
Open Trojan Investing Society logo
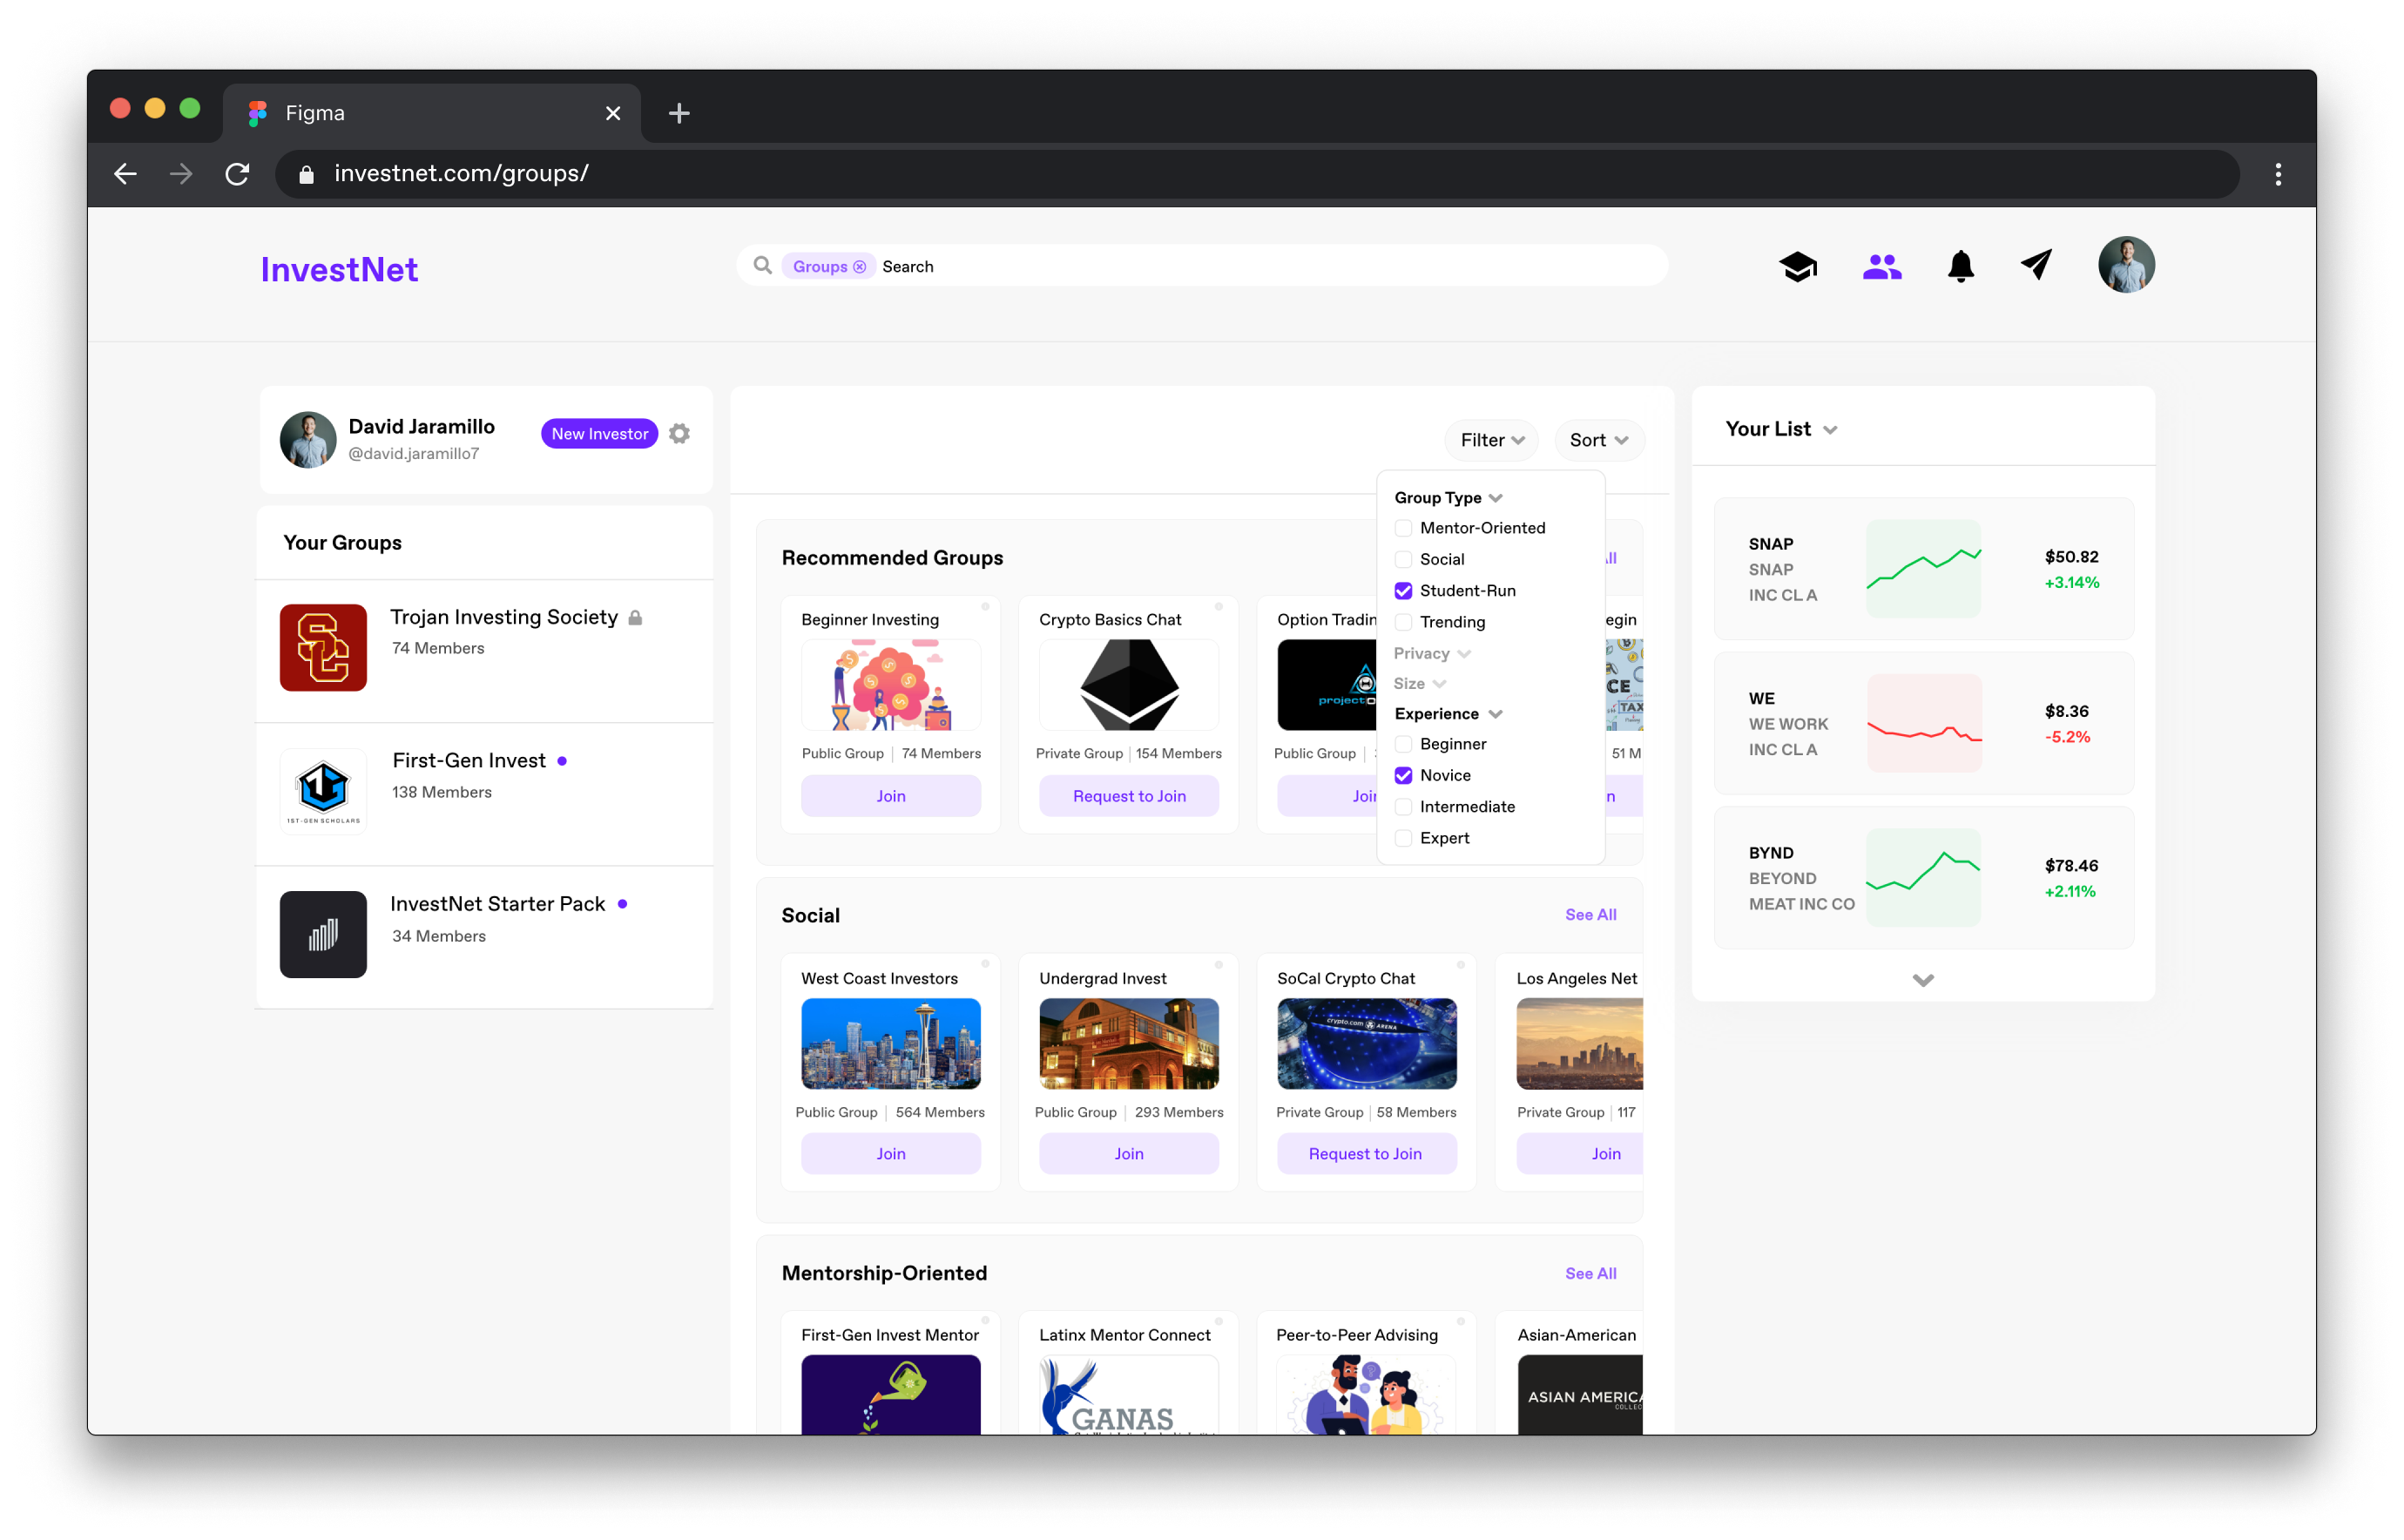(323, 647)
